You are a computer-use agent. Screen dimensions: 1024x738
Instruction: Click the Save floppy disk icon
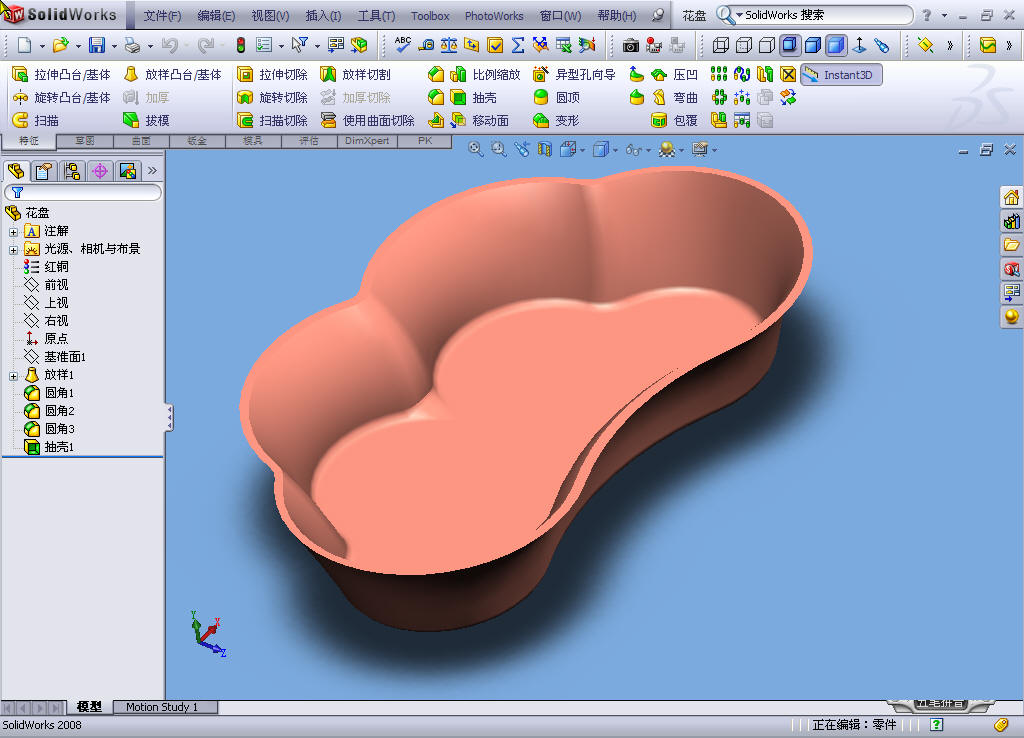97,45
